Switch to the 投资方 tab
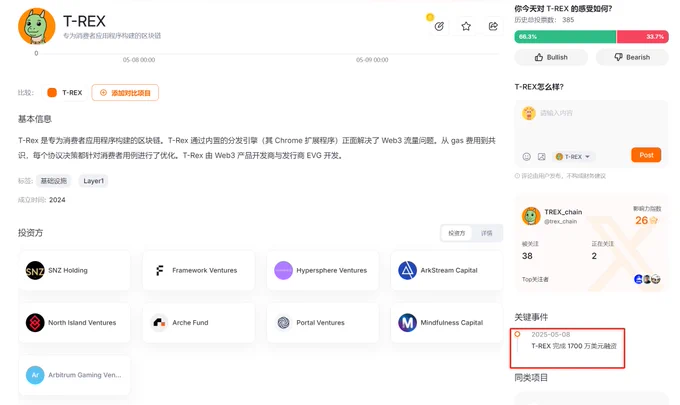The width and height of the screenshot is (680, 405). click(x=457, y=233)
